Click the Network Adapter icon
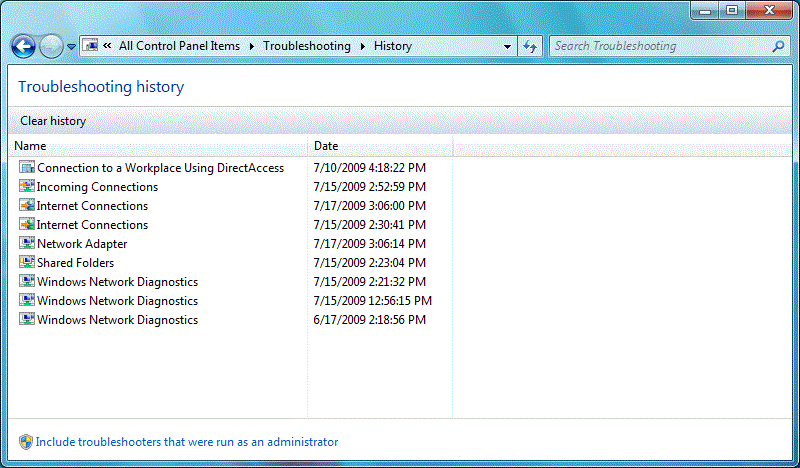The image size is (800, 468). pos(27,243)
